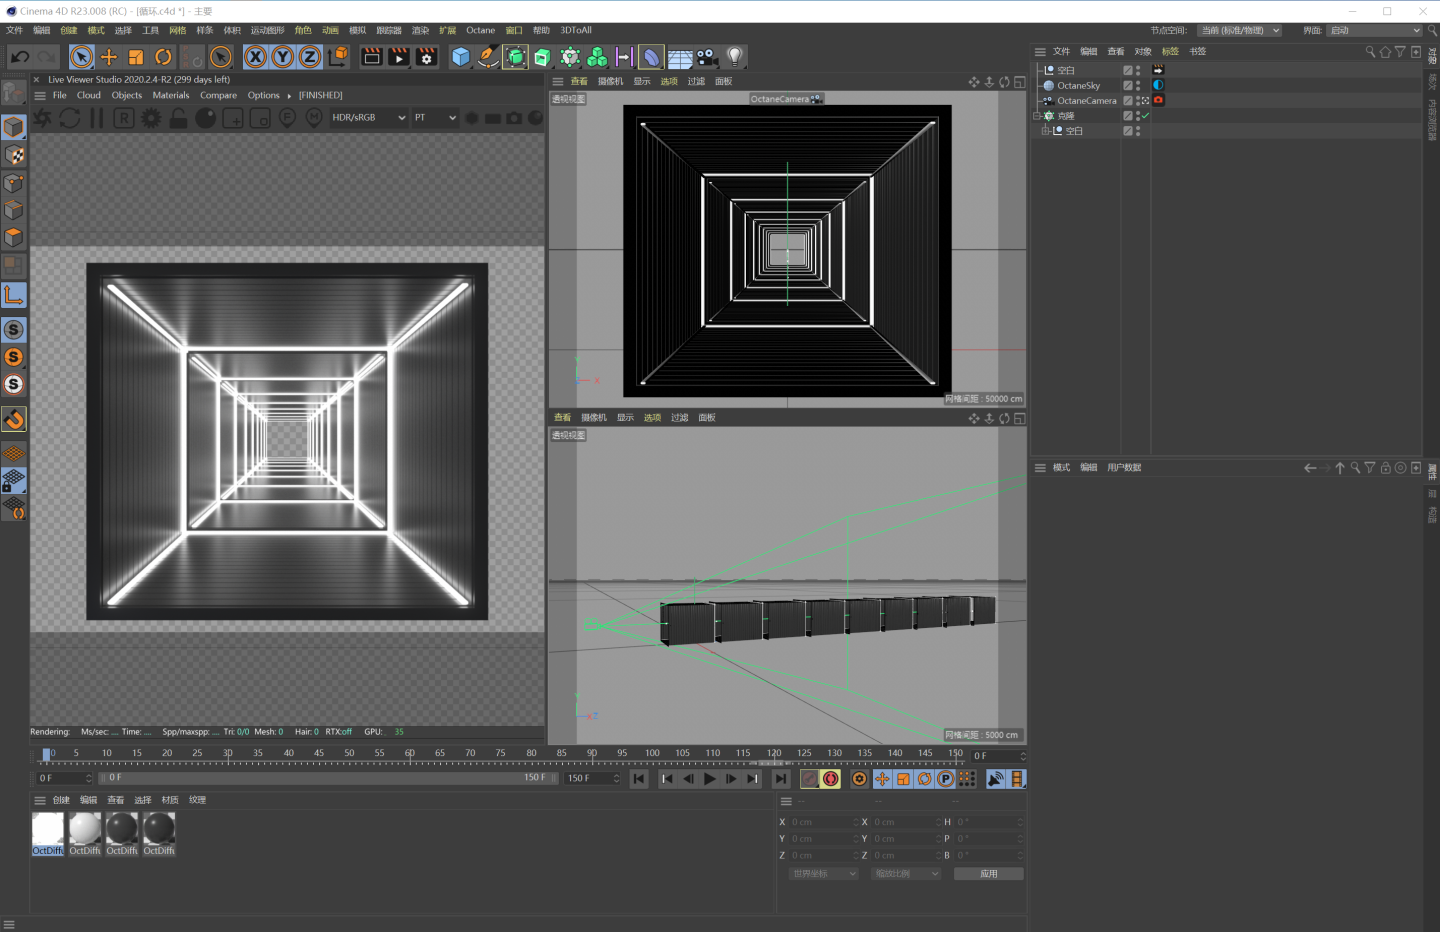Click frame 90 on the timeline ruler
Viewport: 1440px width, 932px height.
point(592,754)
